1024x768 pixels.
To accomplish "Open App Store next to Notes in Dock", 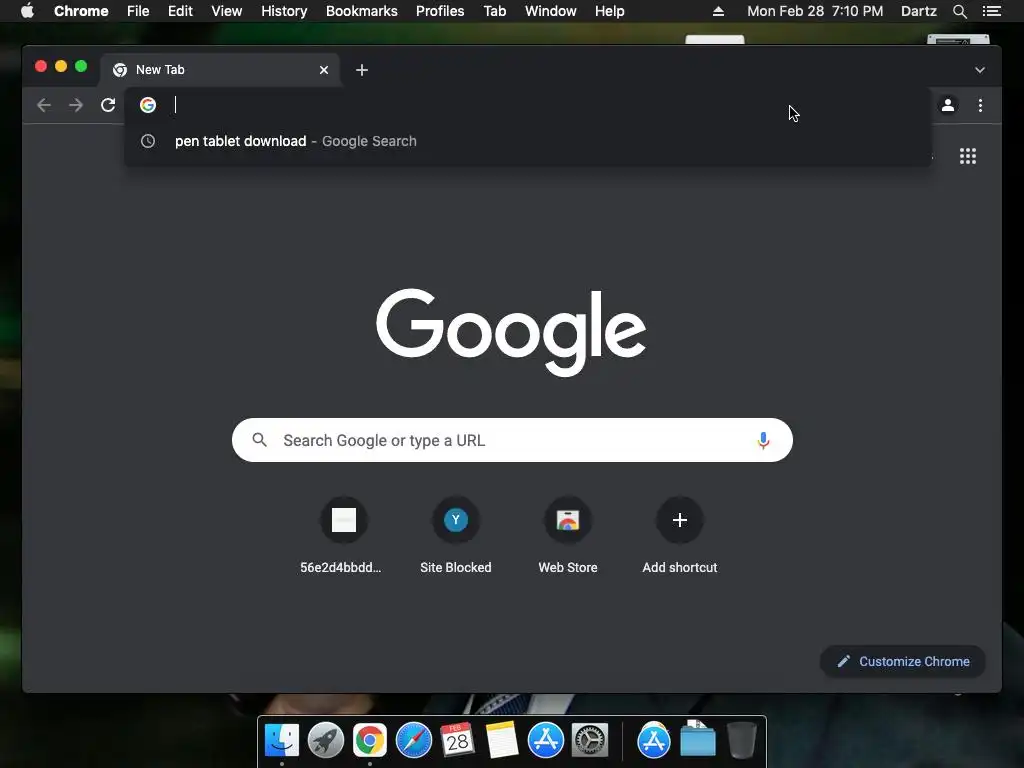I will [546, 741].
